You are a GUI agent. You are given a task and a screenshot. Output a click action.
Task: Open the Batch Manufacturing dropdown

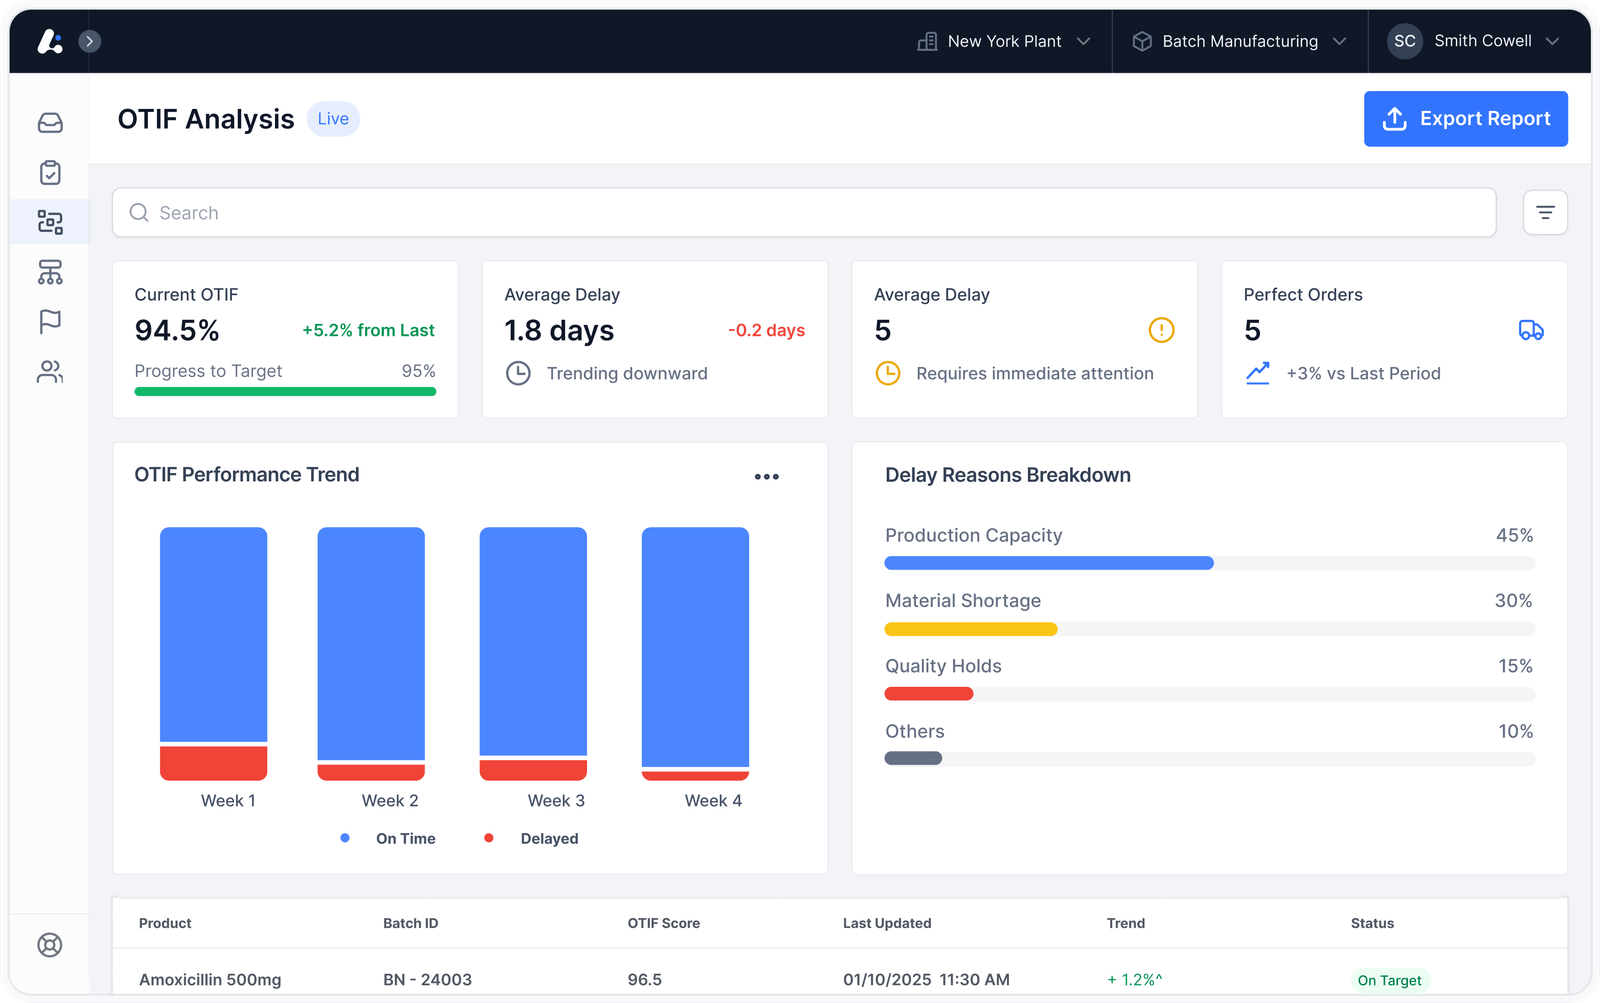click(1240, 41)
